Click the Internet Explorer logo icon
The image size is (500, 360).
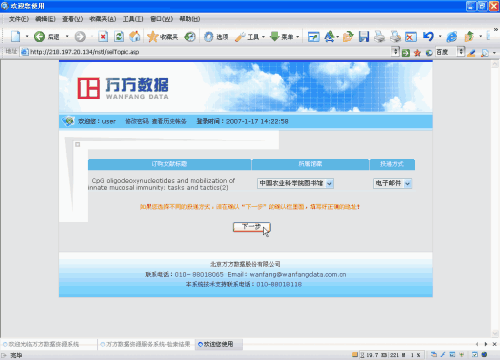(452, 36)
